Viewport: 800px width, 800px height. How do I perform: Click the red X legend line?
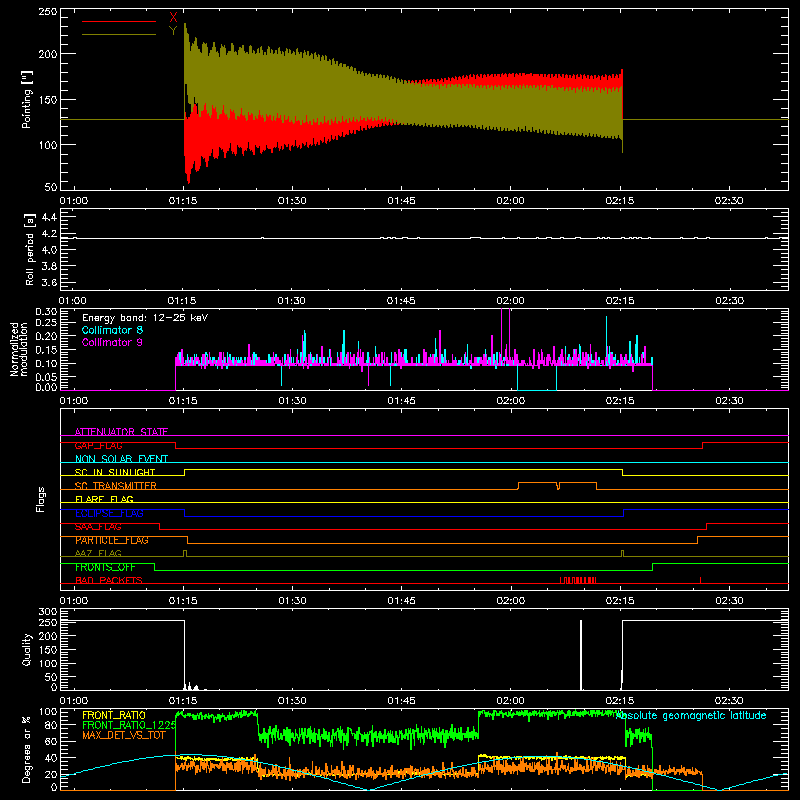[119, 21]
